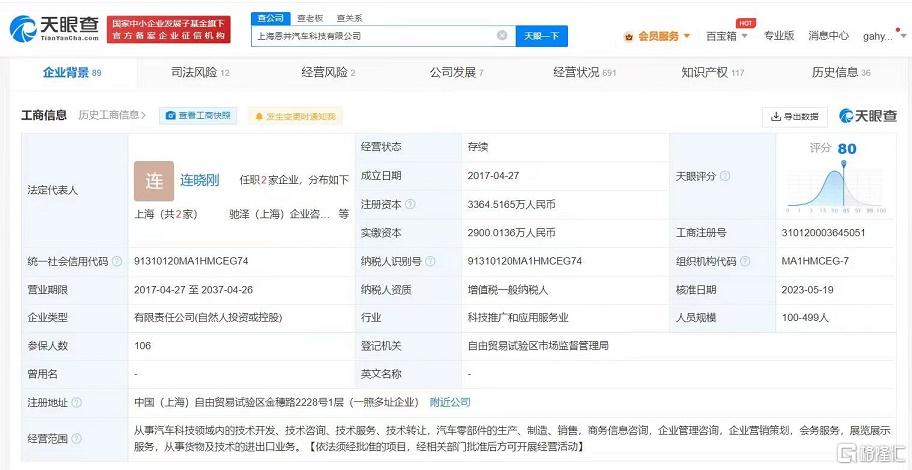
Task: Select the 查关系 search tab
Action: (349, 18)
